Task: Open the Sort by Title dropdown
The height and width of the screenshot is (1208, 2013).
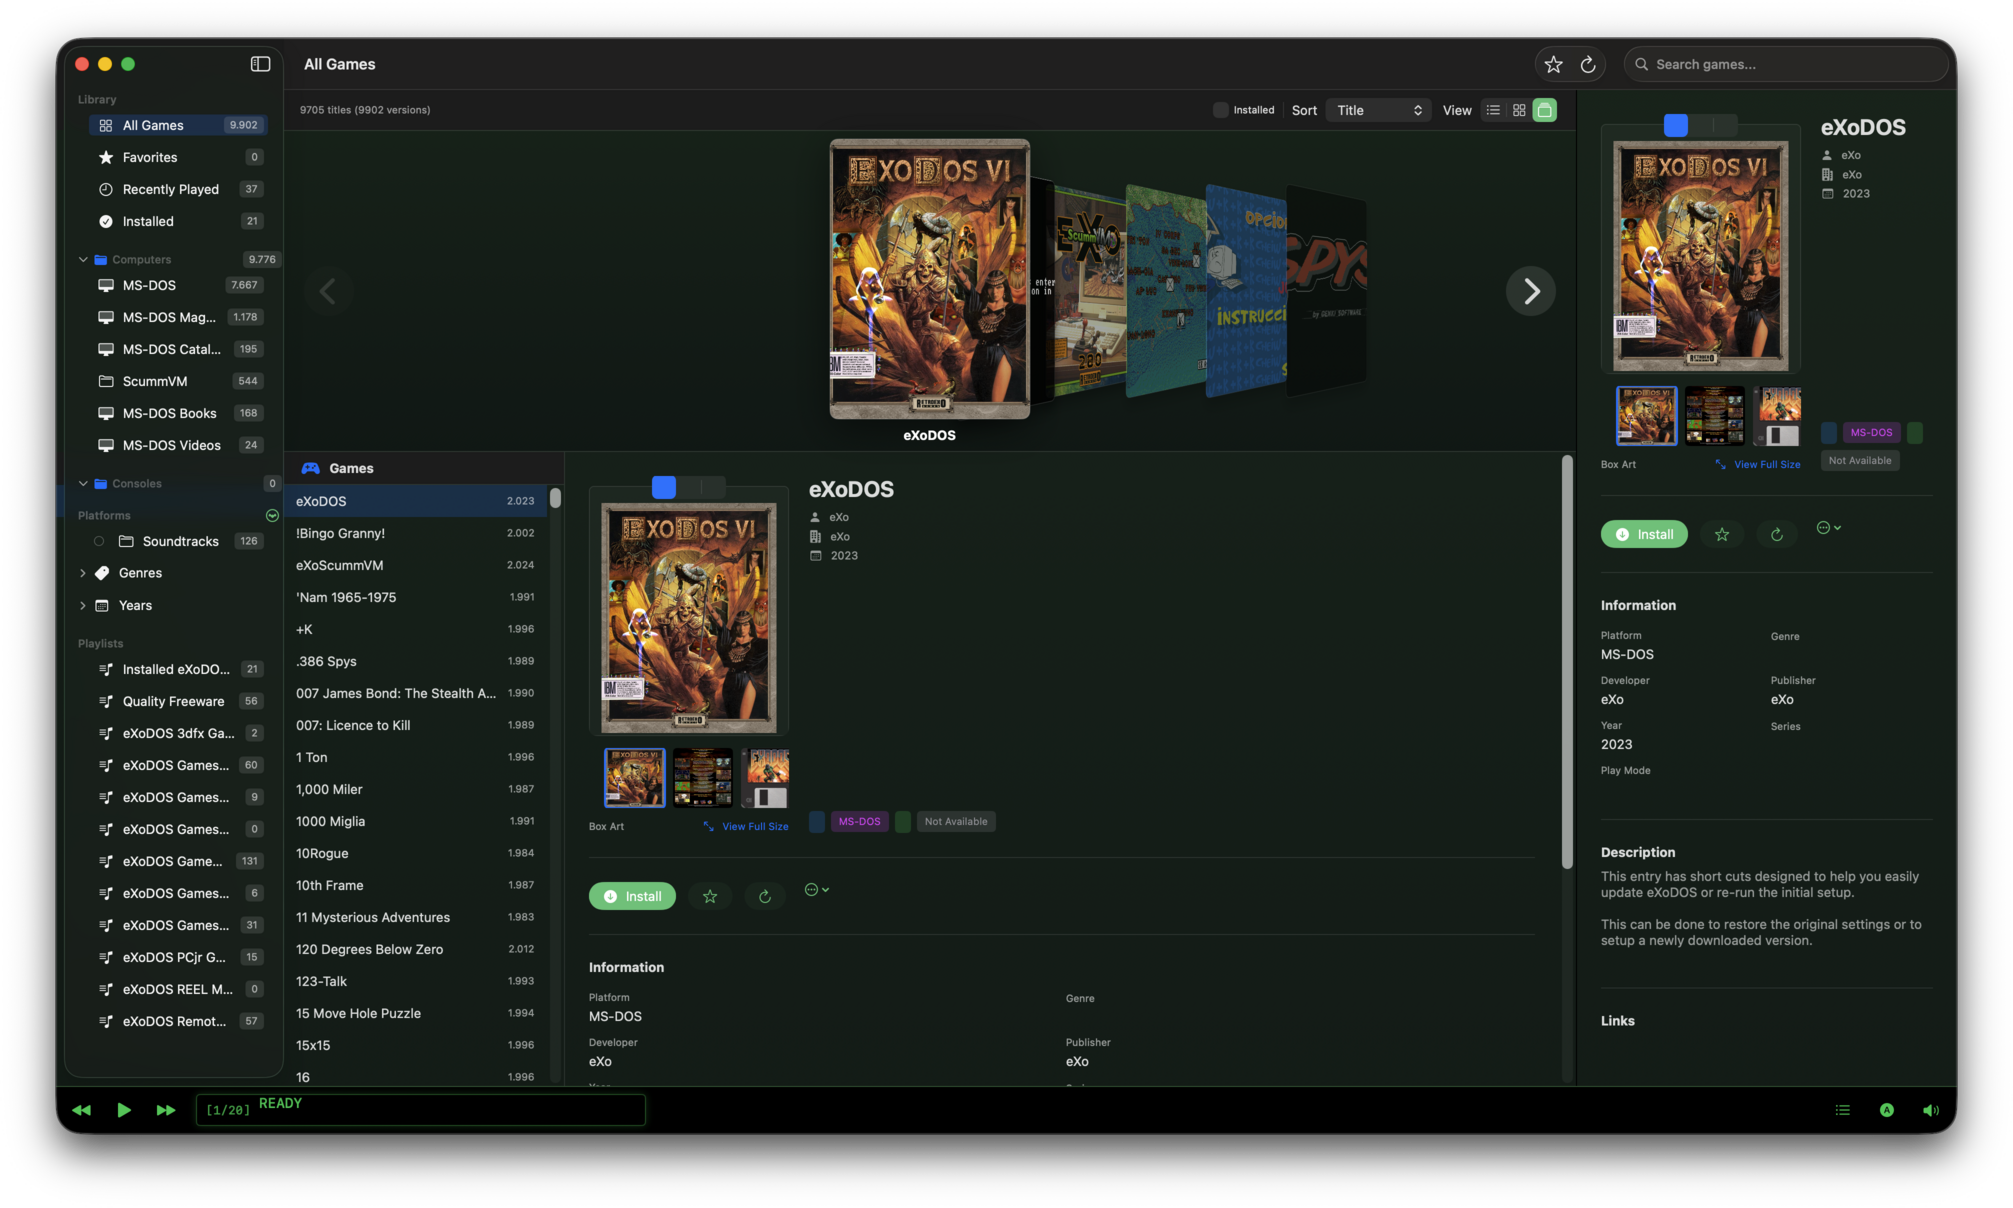Action: coord(1378,110)
